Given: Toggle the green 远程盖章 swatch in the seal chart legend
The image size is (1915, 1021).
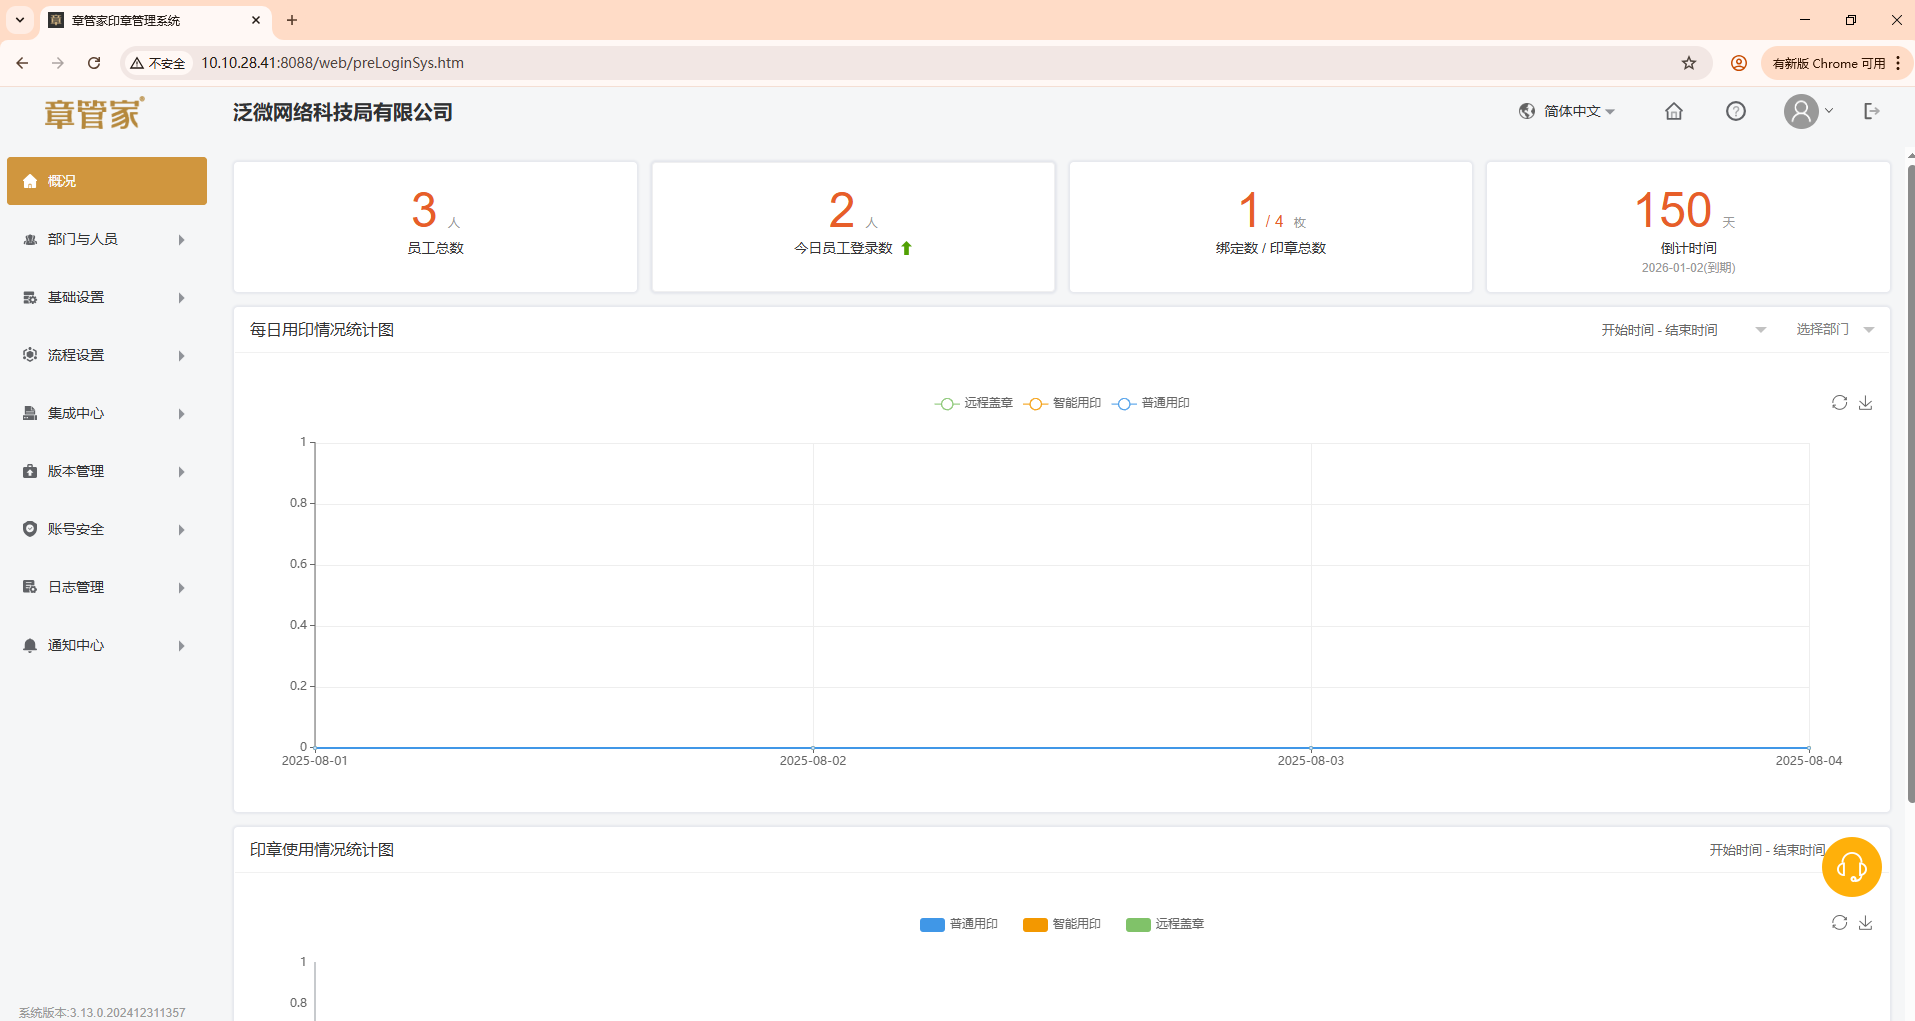Looking at the screenshot, I should tap(1138, 924).
